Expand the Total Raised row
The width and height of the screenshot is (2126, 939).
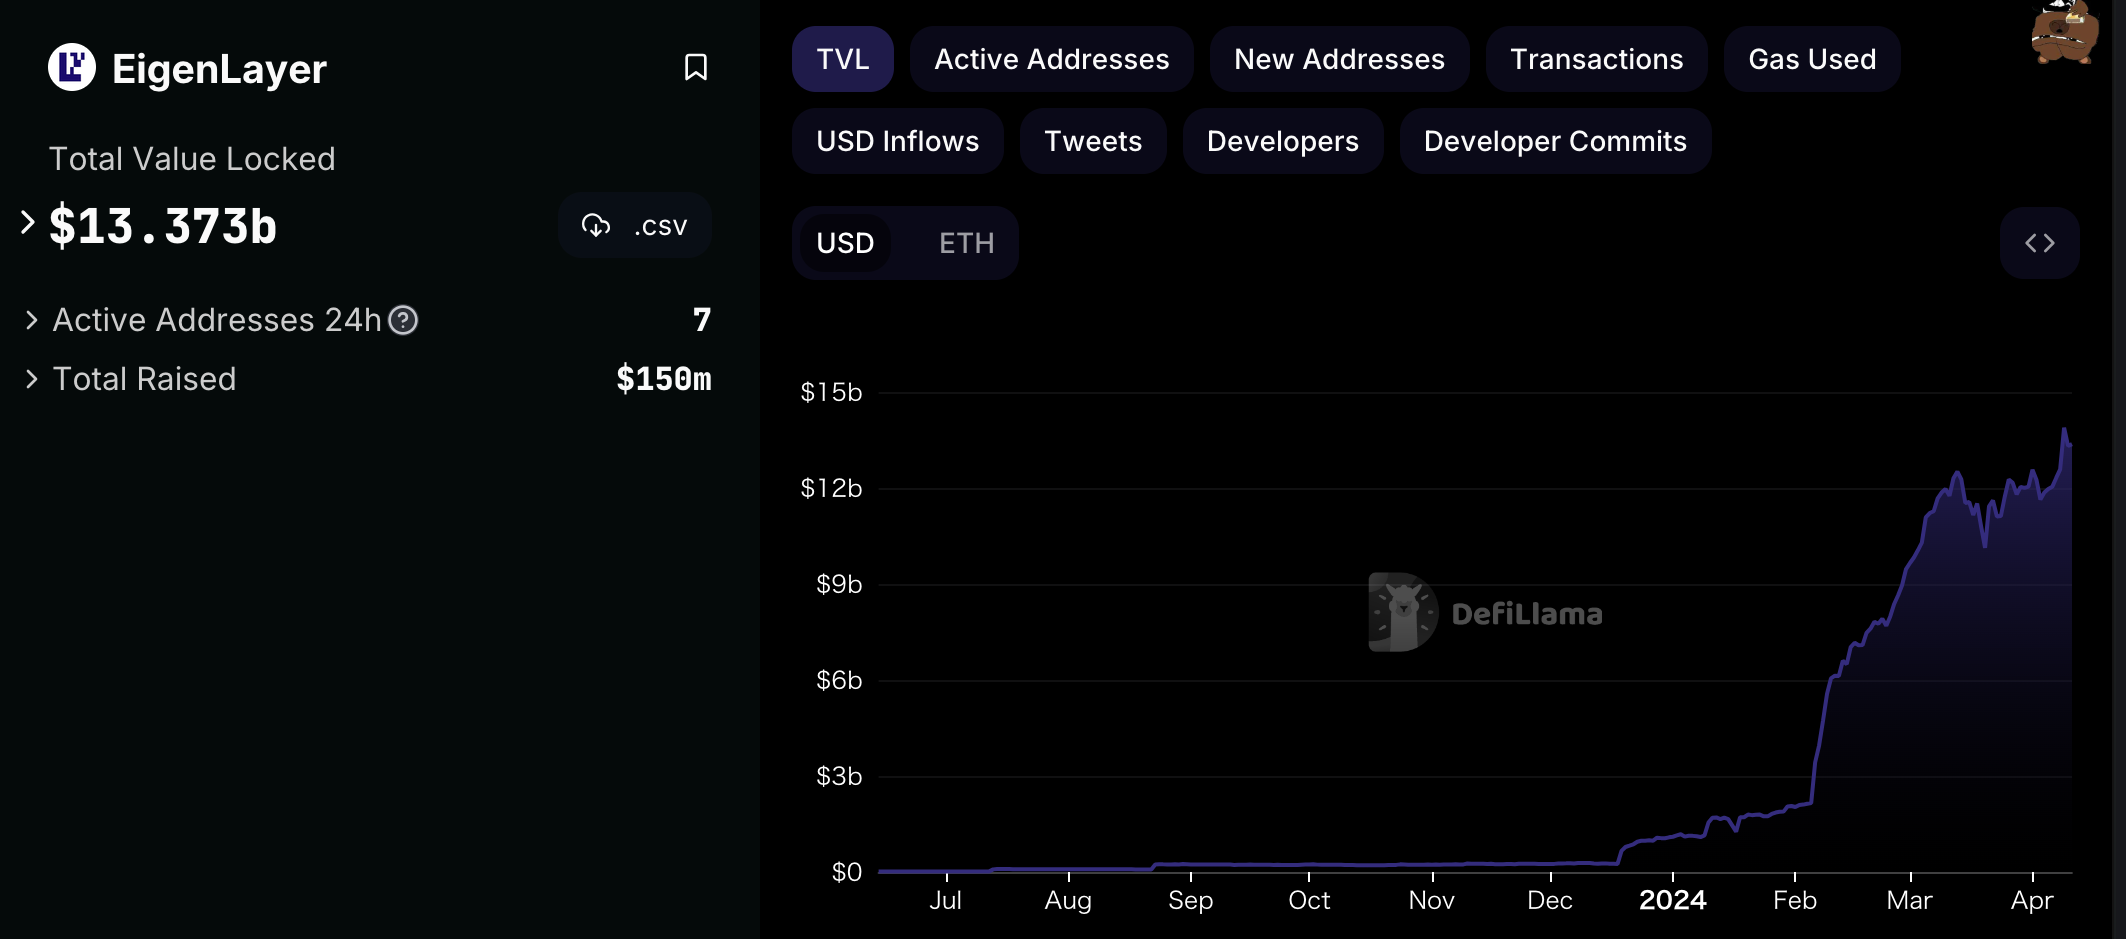(31, 379)
